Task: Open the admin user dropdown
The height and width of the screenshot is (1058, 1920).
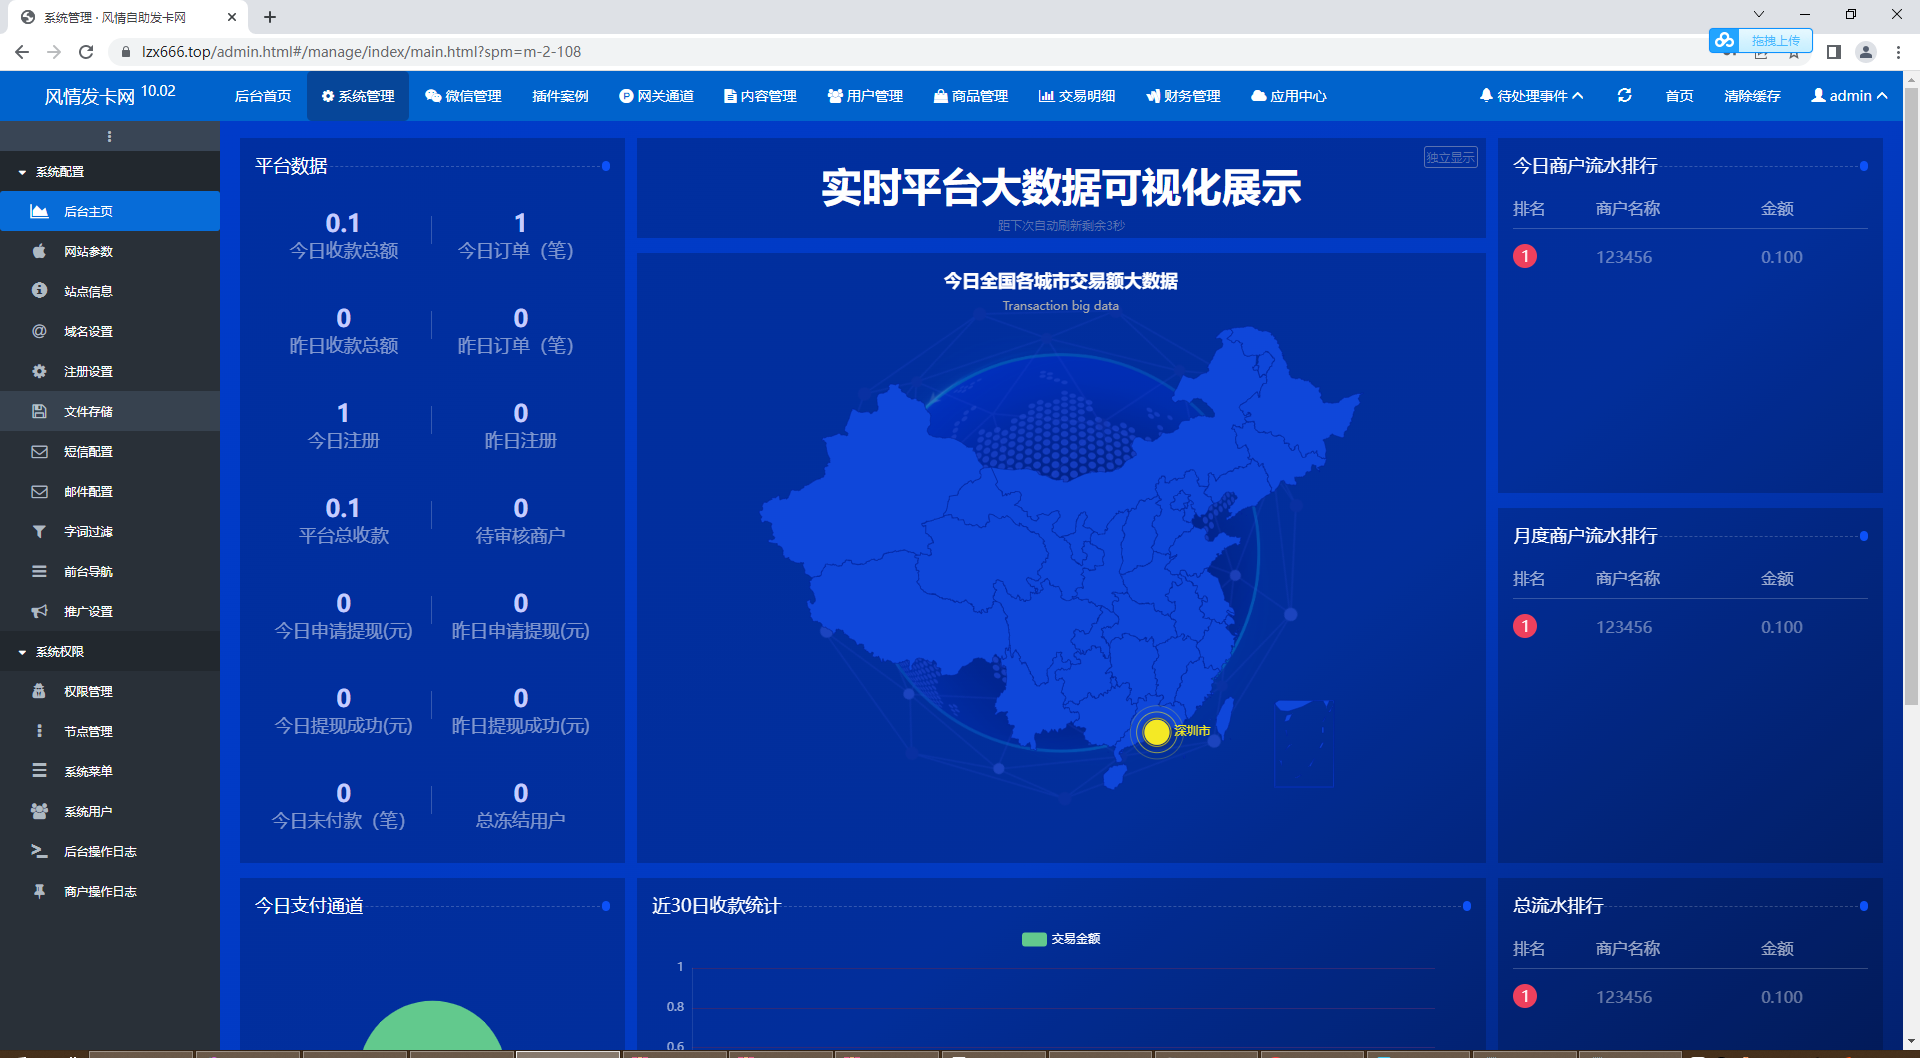Action: click(1849, 96)
